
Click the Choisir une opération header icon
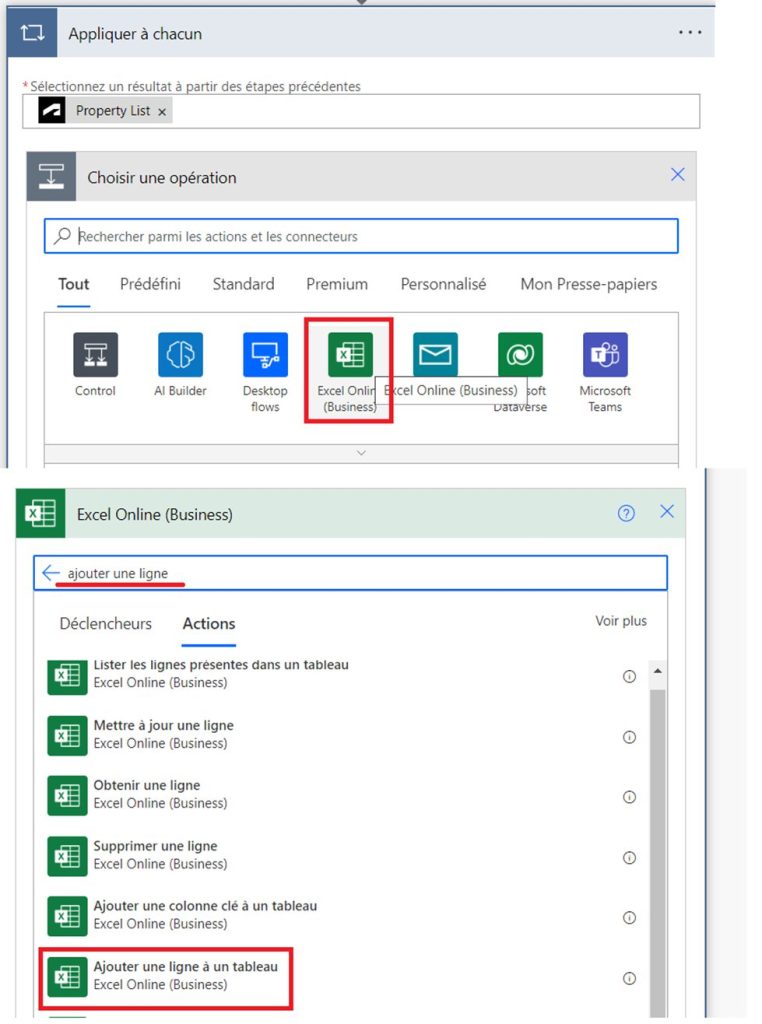pos(52,177)
